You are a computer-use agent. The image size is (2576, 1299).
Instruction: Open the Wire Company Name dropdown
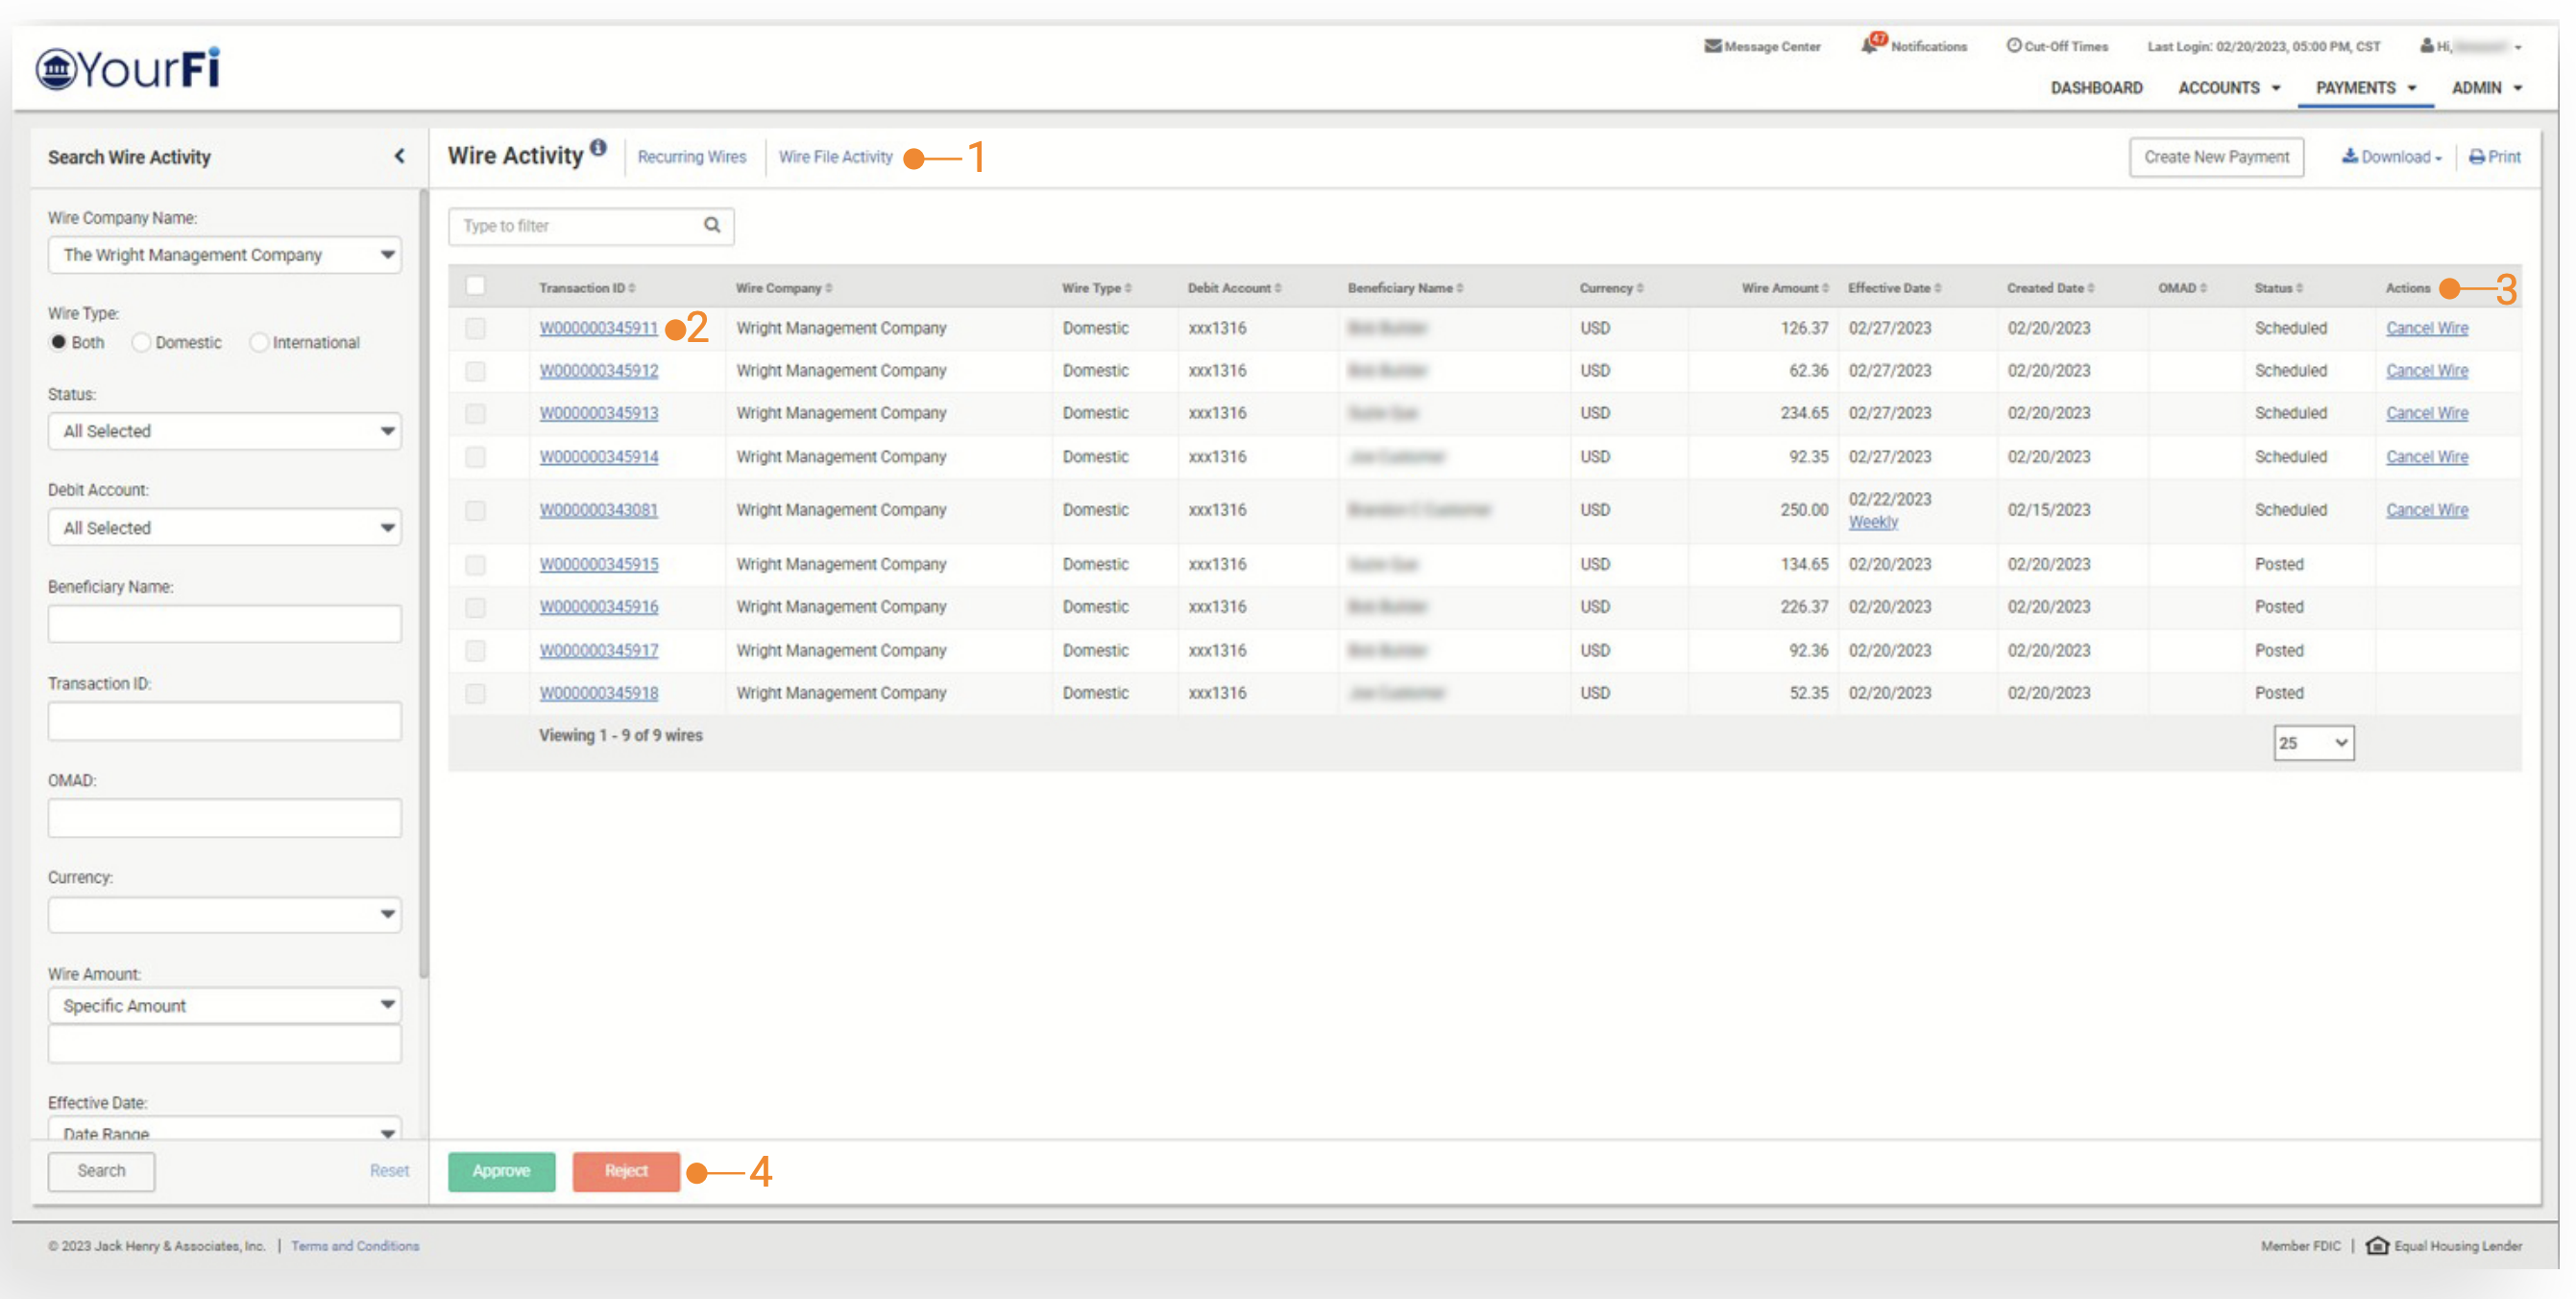coord(225,255)
